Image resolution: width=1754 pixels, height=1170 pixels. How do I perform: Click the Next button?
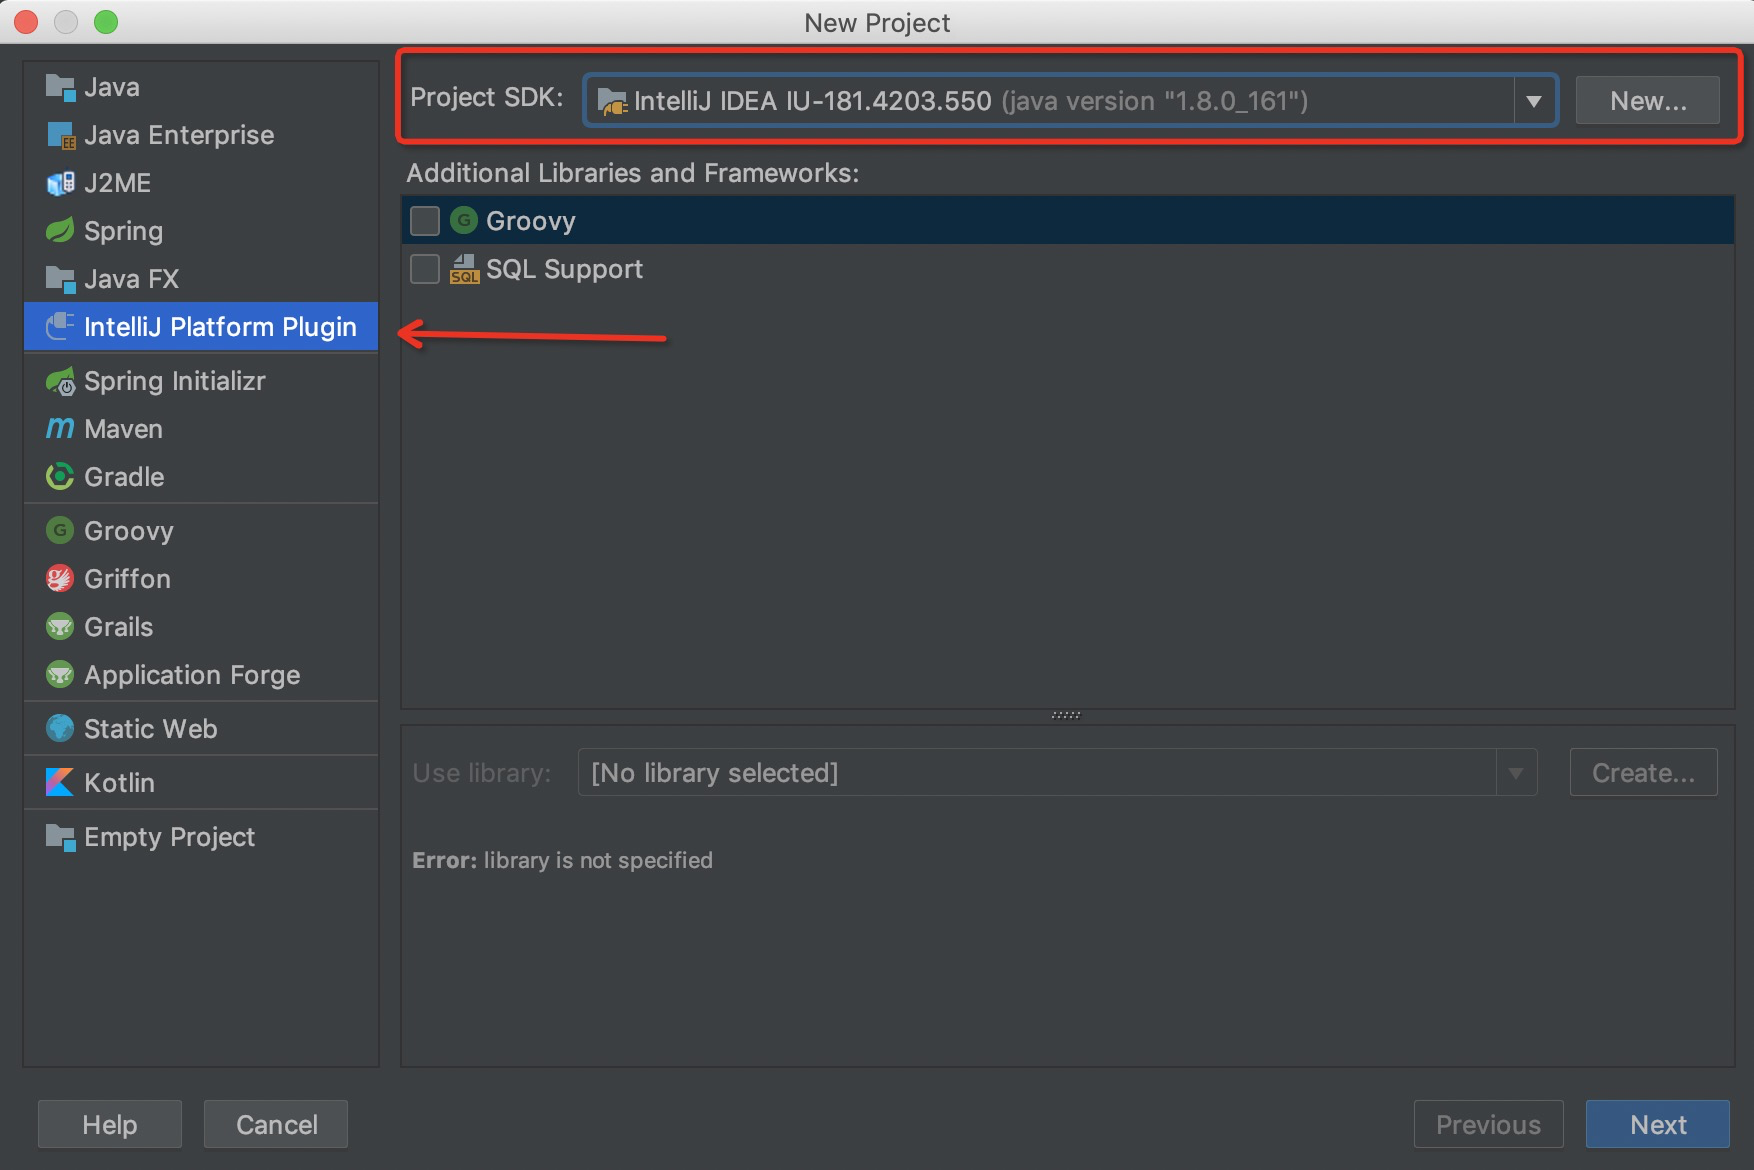click(1658, 1125)
